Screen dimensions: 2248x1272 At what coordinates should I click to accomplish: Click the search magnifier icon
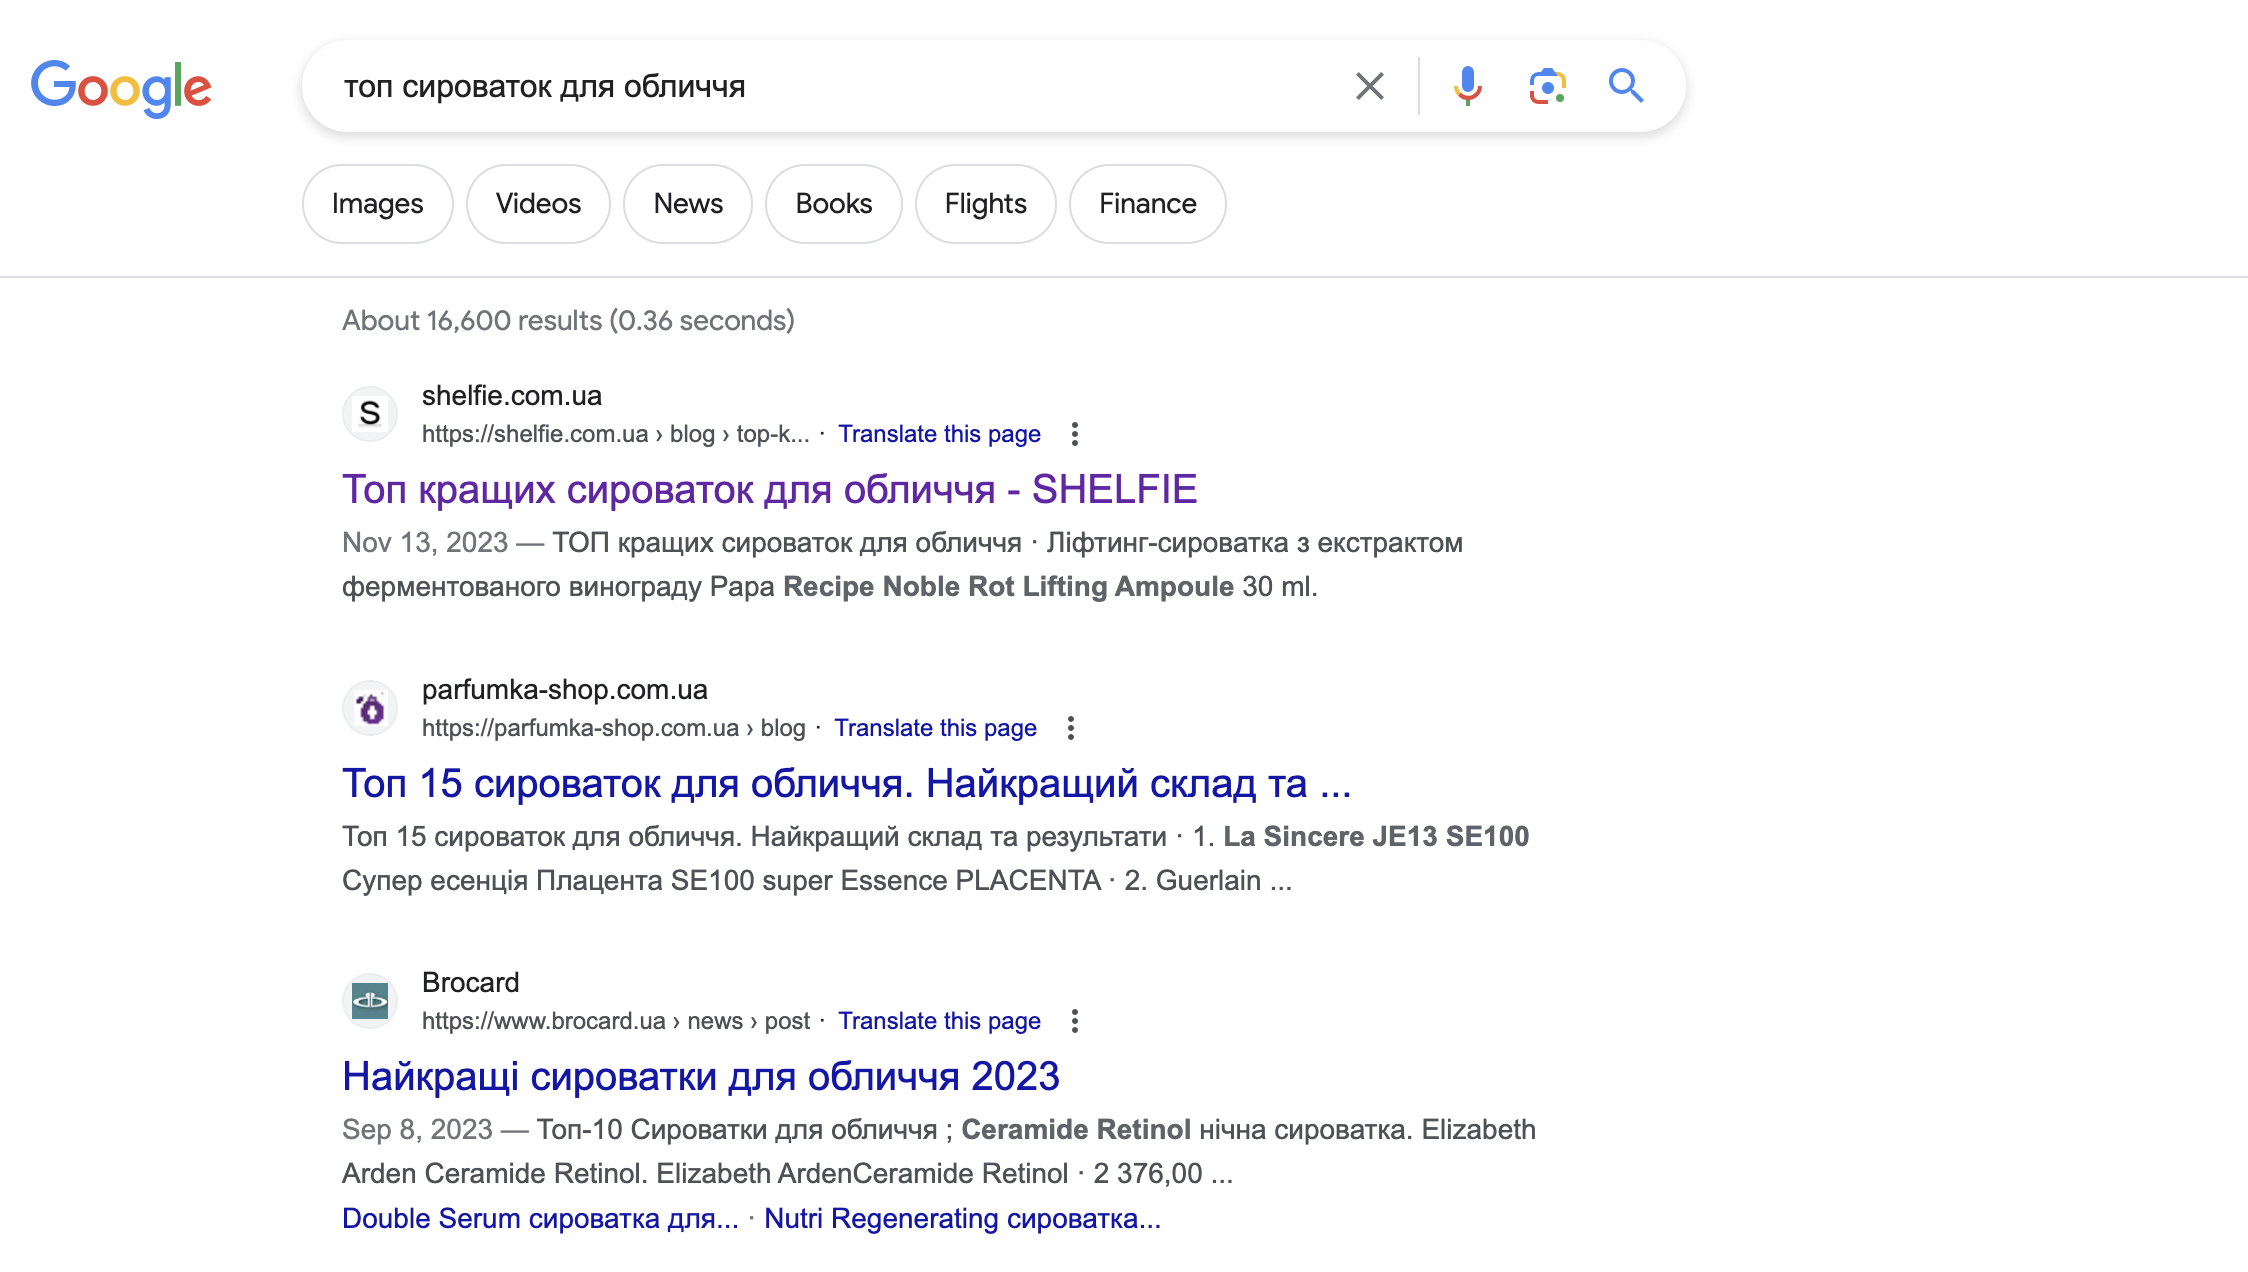pyautogui.click(x=1625, y=87)
